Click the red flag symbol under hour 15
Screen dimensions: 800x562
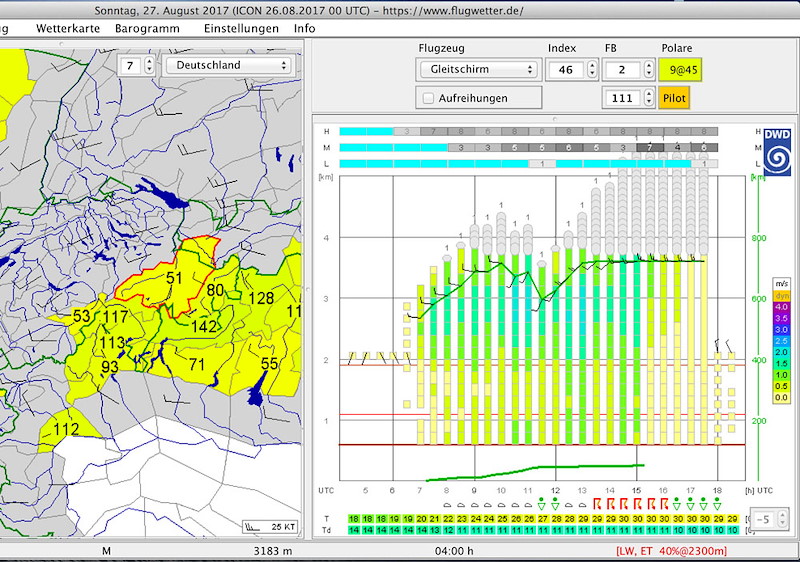(636, 505)
